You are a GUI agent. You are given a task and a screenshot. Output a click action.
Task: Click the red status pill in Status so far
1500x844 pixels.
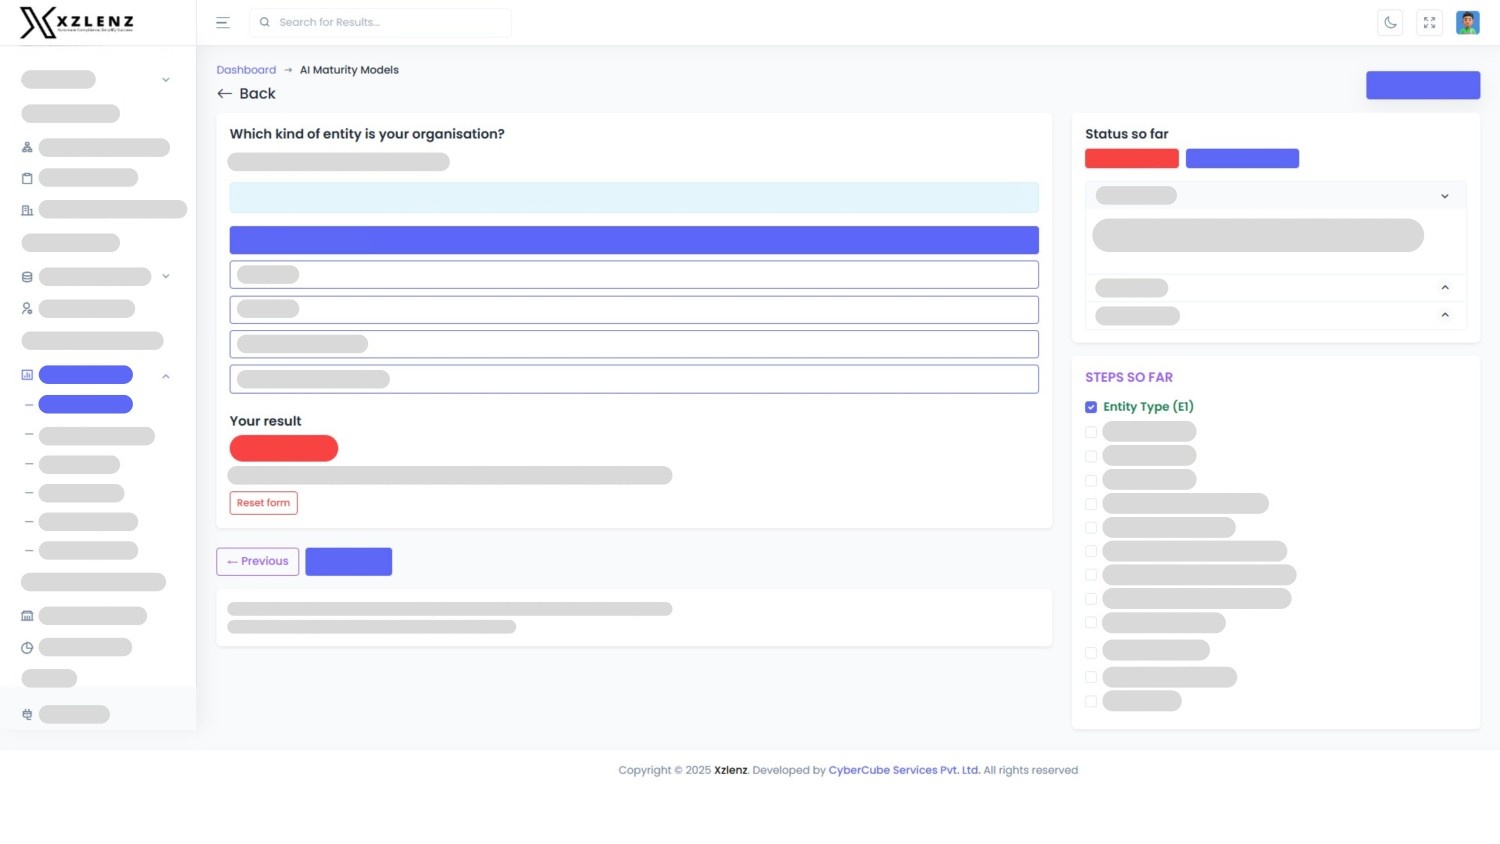[1131, 158]
